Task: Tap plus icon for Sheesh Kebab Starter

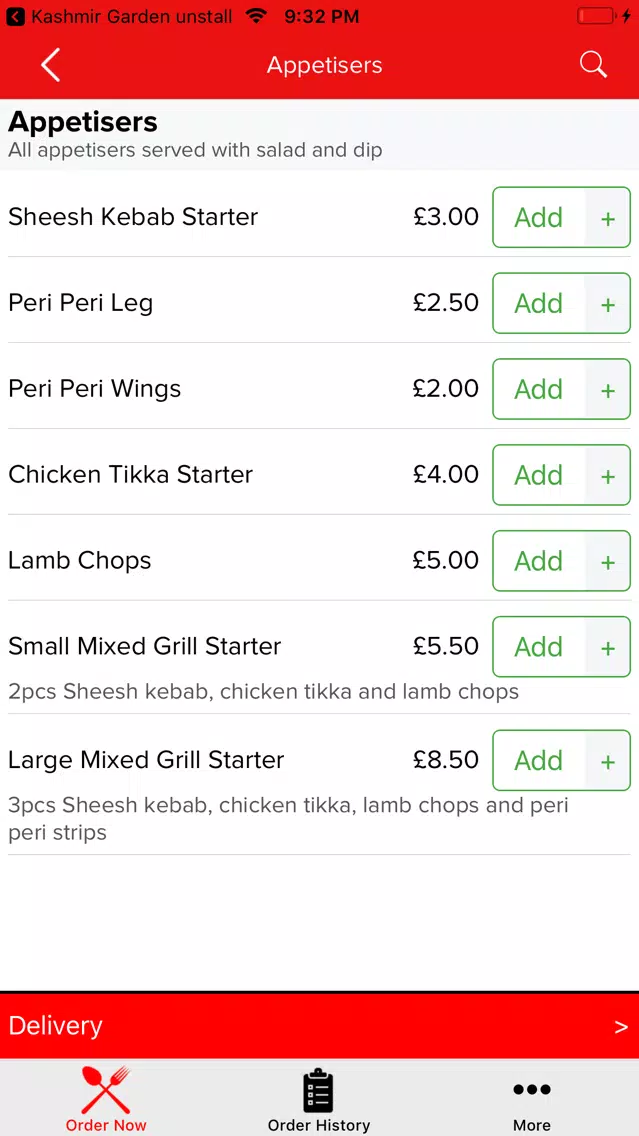Action: click(608, 218)
